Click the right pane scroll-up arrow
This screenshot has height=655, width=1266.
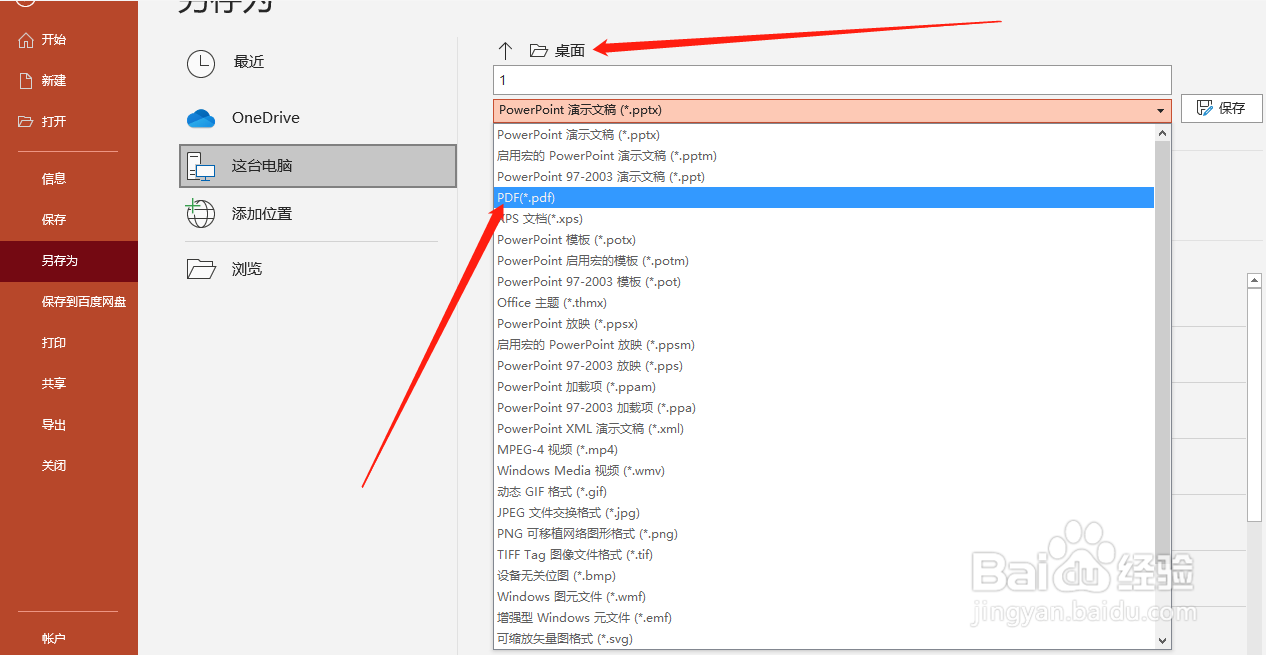coord(1254,282)
